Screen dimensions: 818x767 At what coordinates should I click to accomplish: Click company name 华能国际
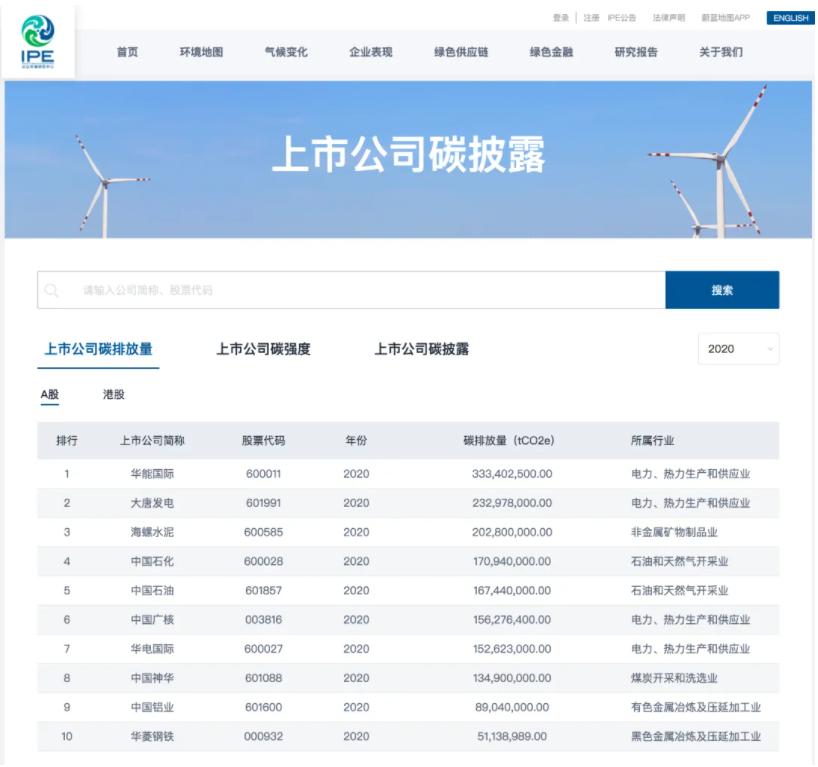152,474
